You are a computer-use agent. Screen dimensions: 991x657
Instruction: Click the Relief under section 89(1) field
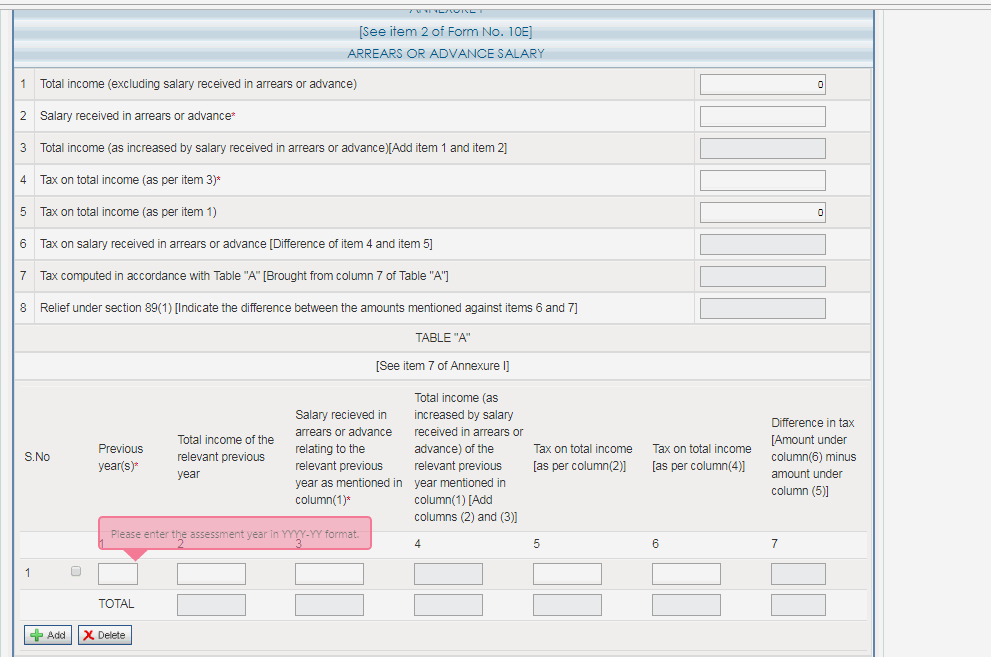(762, 308)
